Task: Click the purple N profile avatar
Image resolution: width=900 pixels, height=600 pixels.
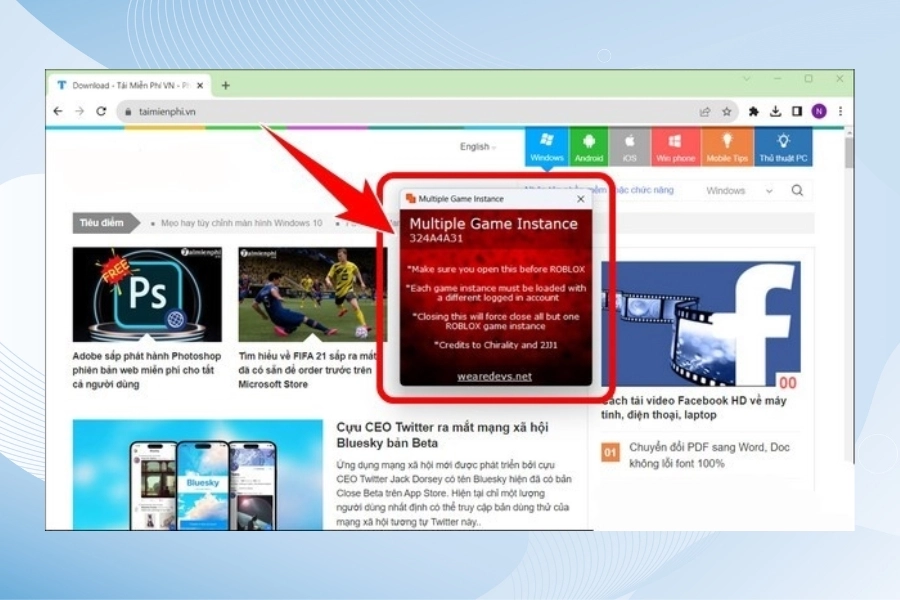Action: coord(819,111)
